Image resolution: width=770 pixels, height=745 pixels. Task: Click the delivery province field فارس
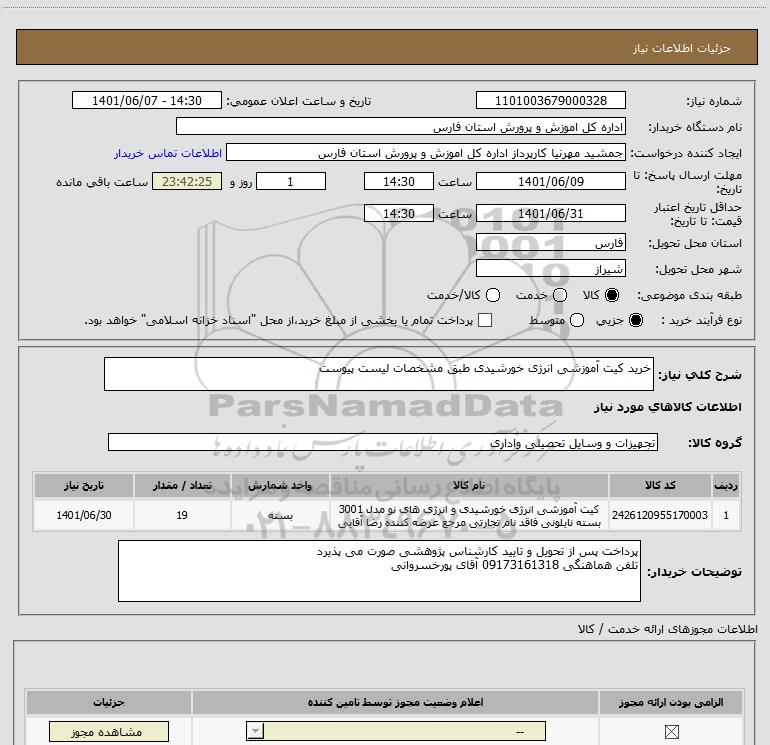coord(550,243)
